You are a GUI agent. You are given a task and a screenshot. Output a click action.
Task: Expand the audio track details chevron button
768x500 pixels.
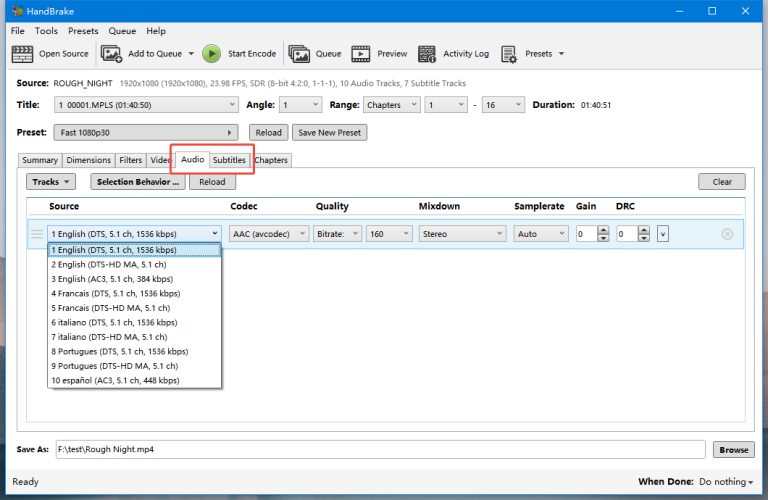[663, 234]
